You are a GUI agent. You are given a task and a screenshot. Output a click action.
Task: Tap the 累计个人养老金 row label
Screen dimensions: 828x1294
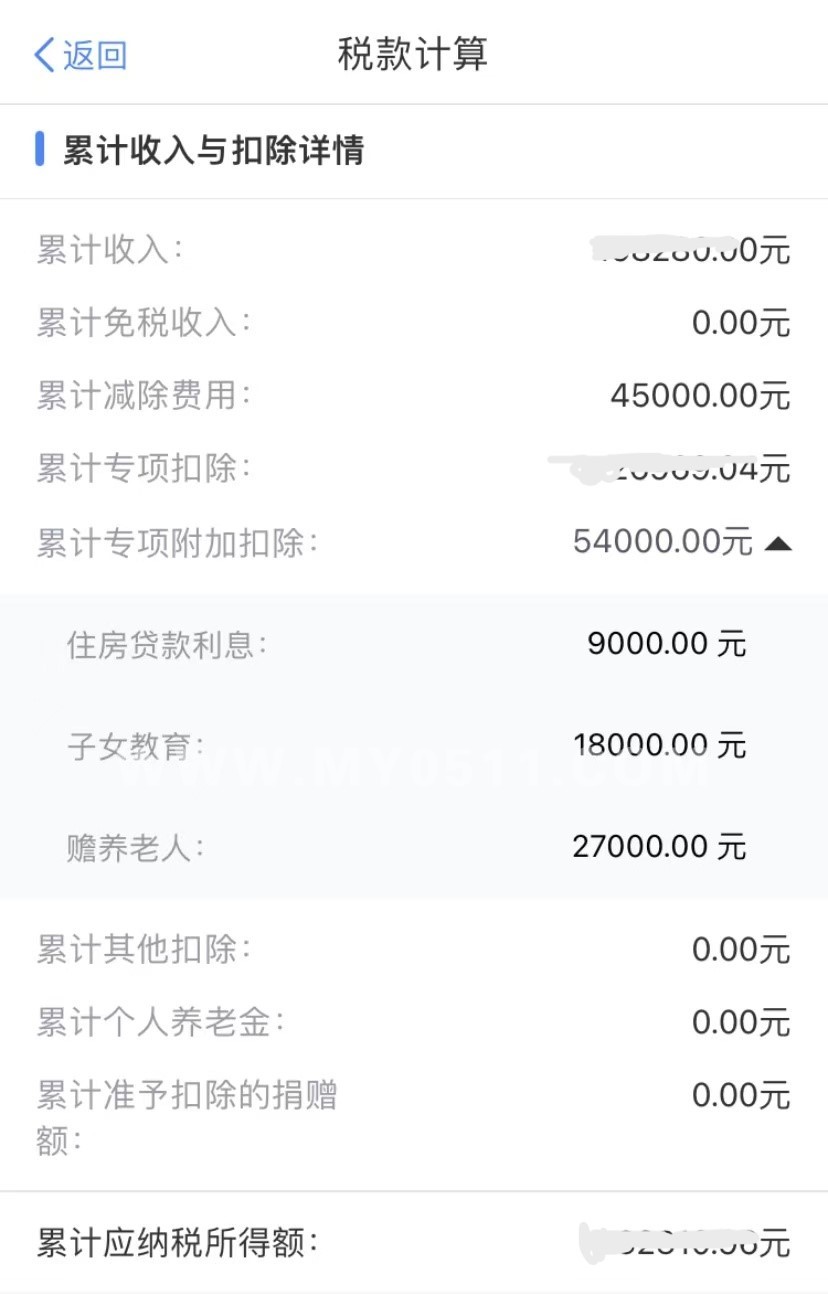[160, 1022]
